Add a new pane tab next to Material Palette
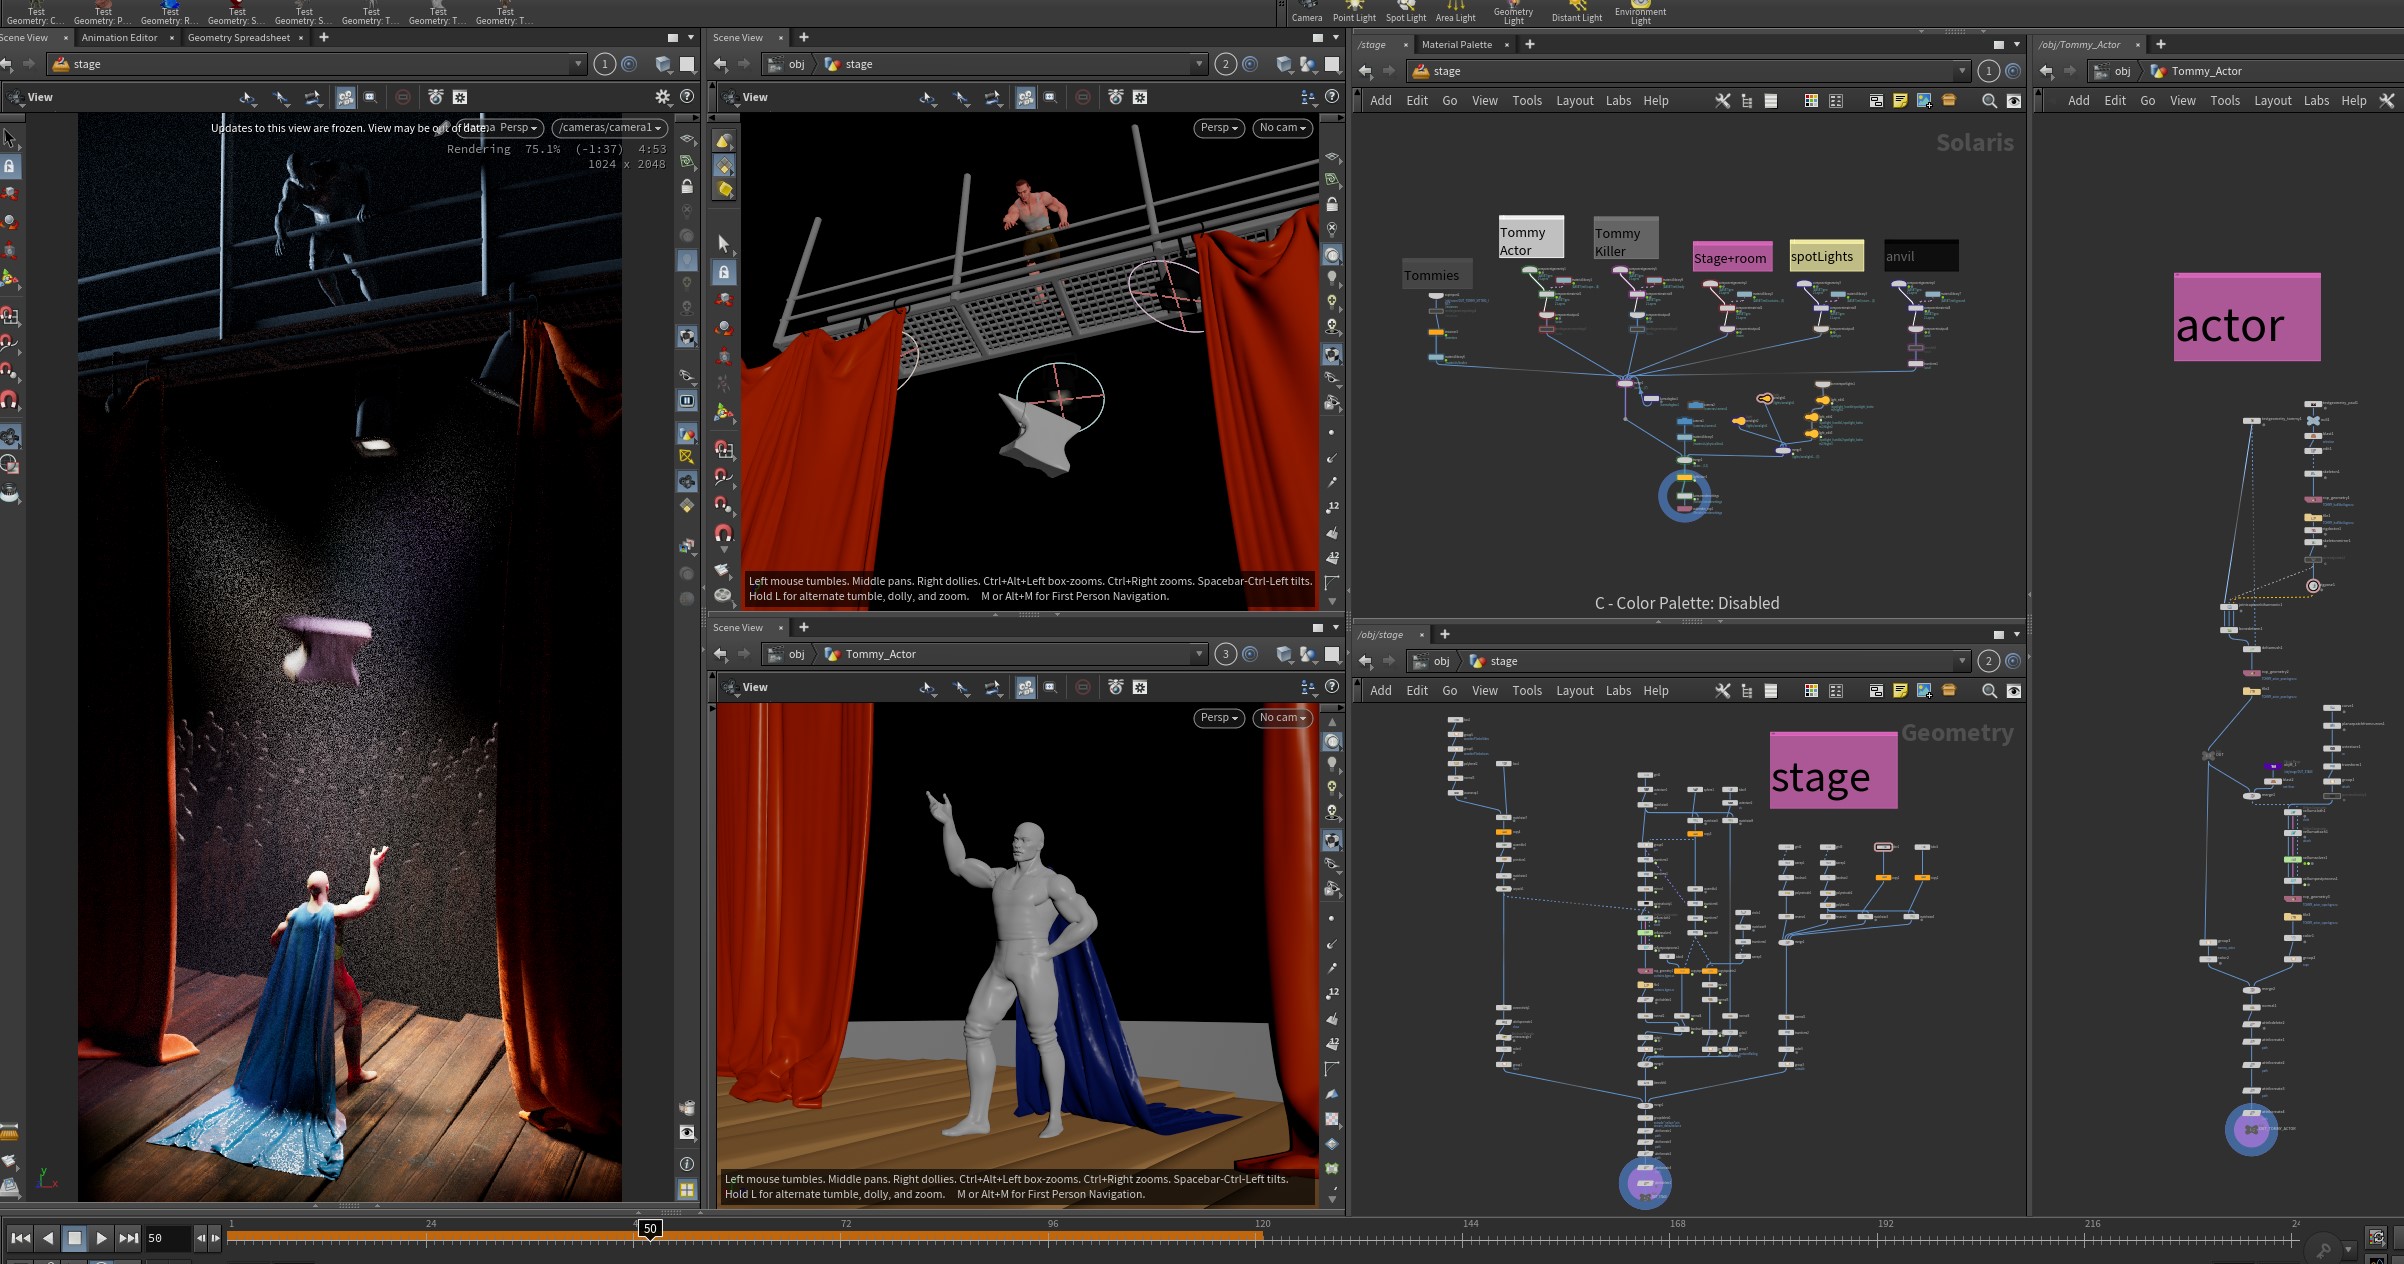Image resolution: width=2404 pixels, height=1264 pixels. pyautogui.click(x=1529, y=45)
